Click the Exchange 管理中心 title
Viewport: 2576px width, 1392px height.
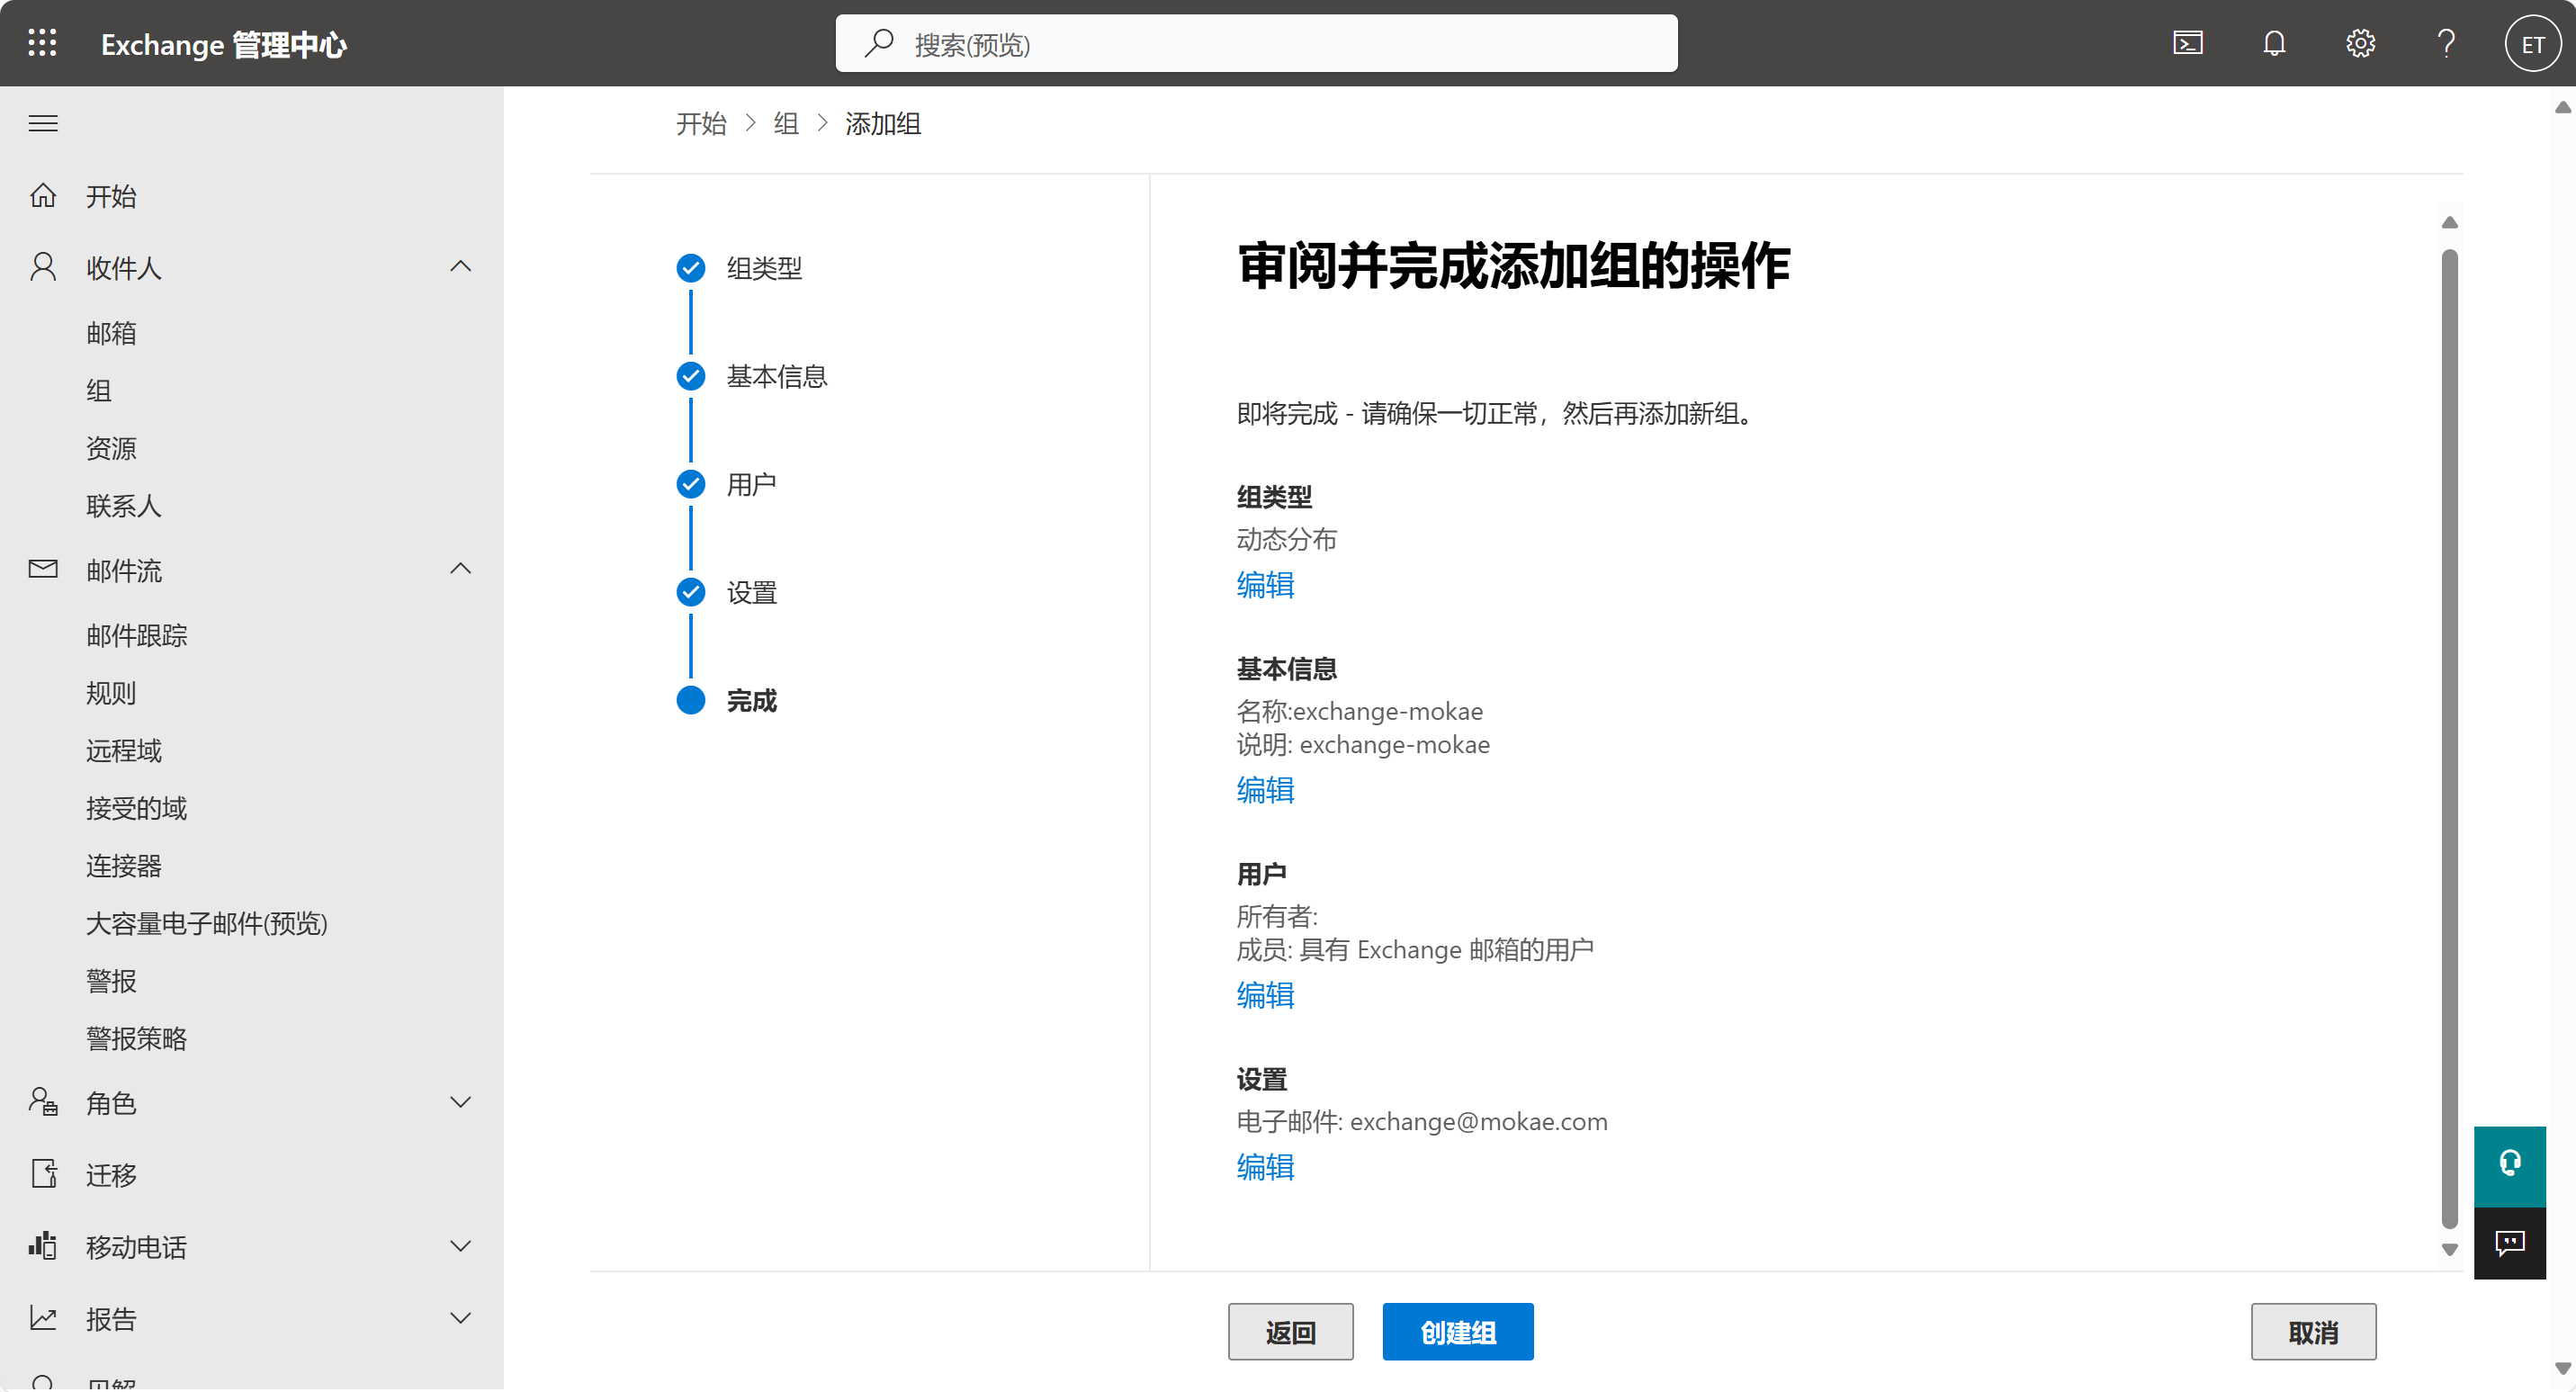224,44
